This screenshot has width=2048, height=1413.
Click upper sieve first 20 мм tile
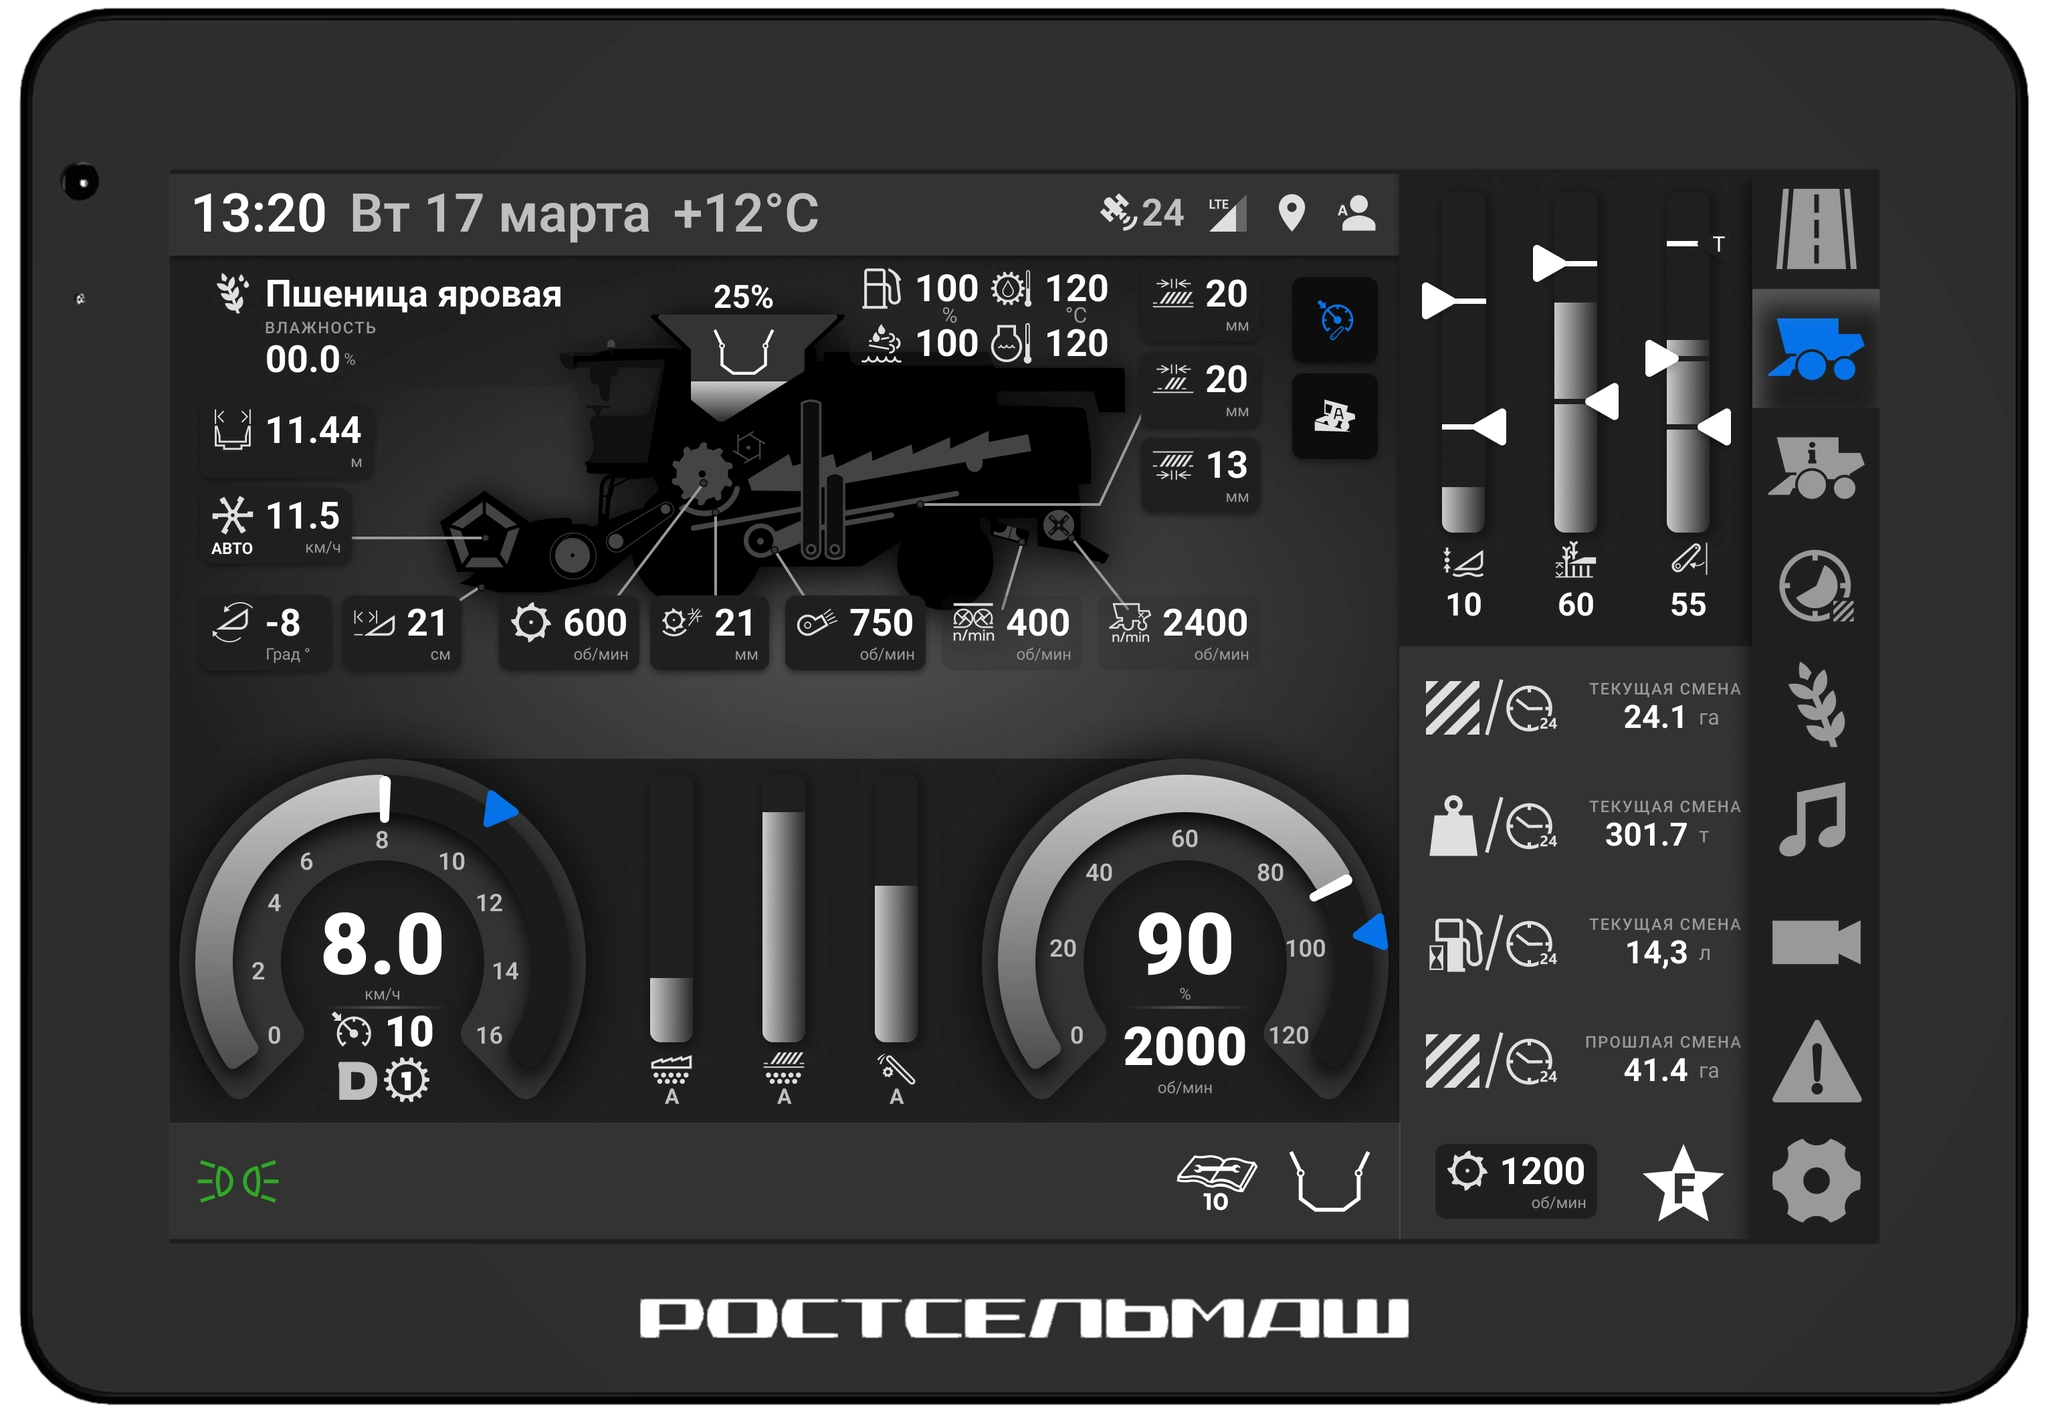(x=1200, y=304)
